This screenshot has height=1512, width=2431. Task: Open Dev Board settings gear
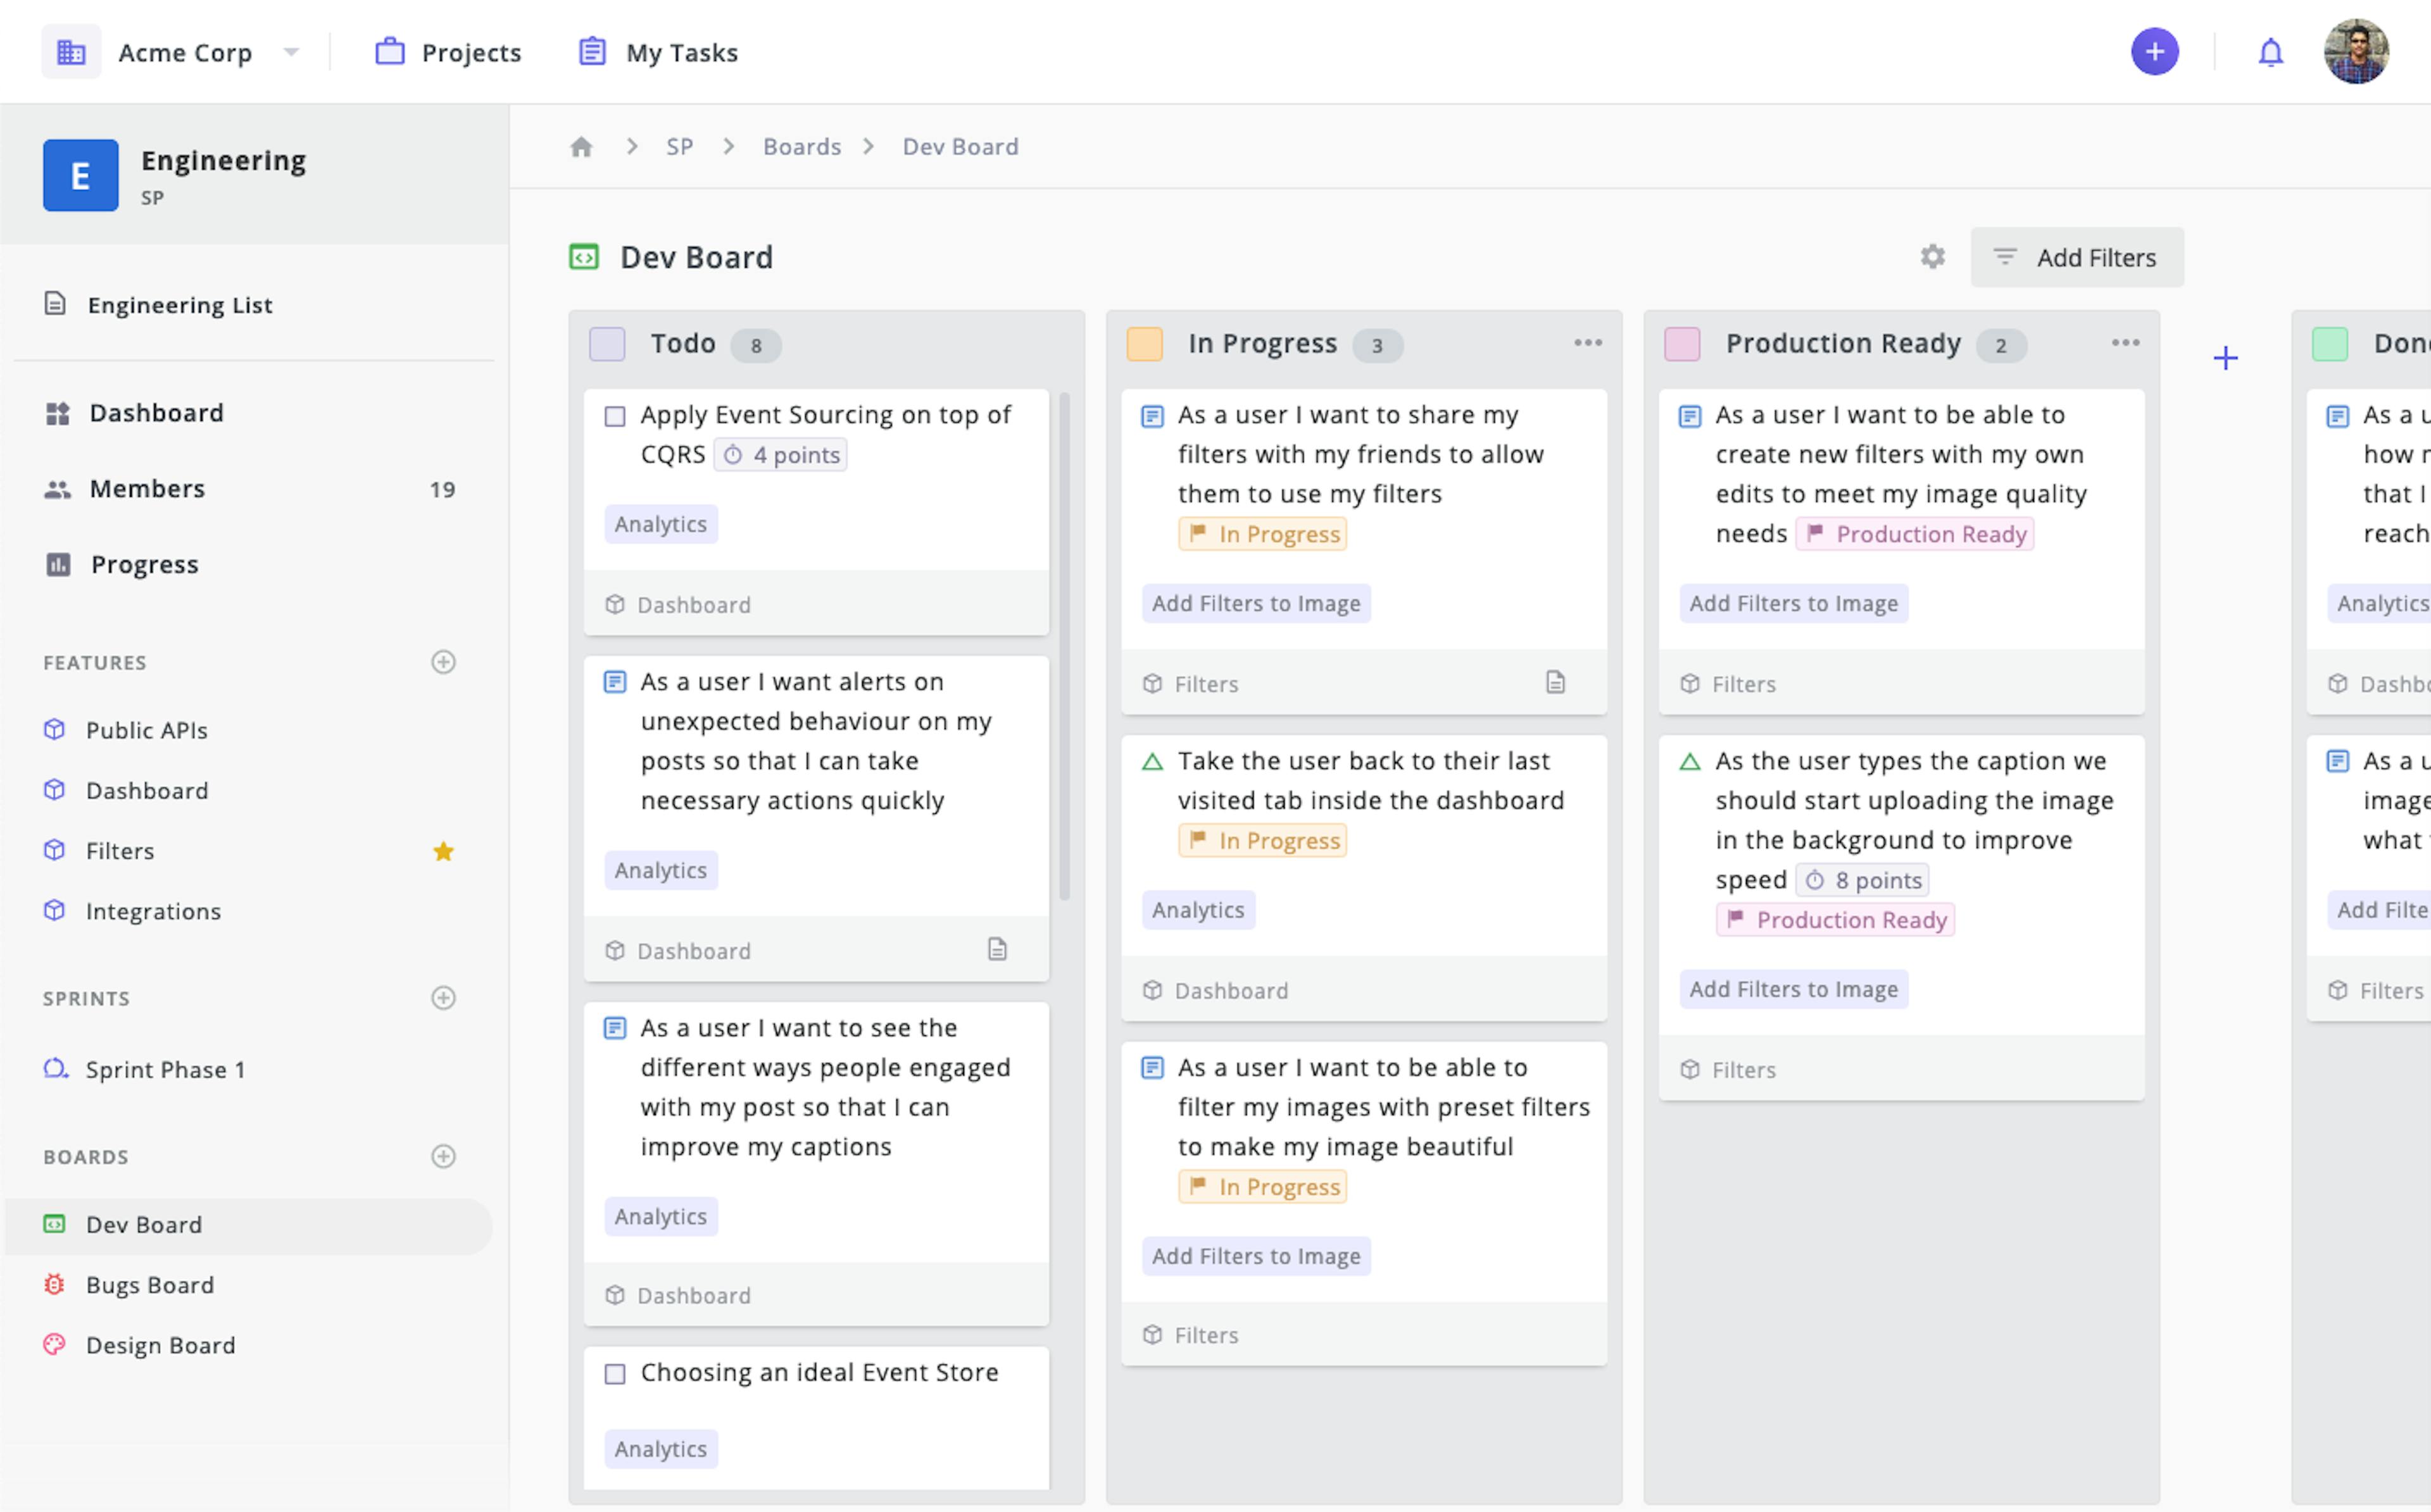pos(1932,257)
